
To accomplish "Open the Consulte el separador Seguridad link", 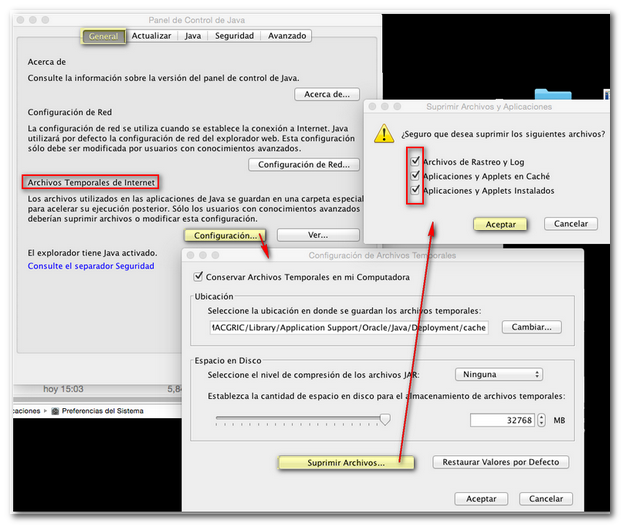I will 91,266.
